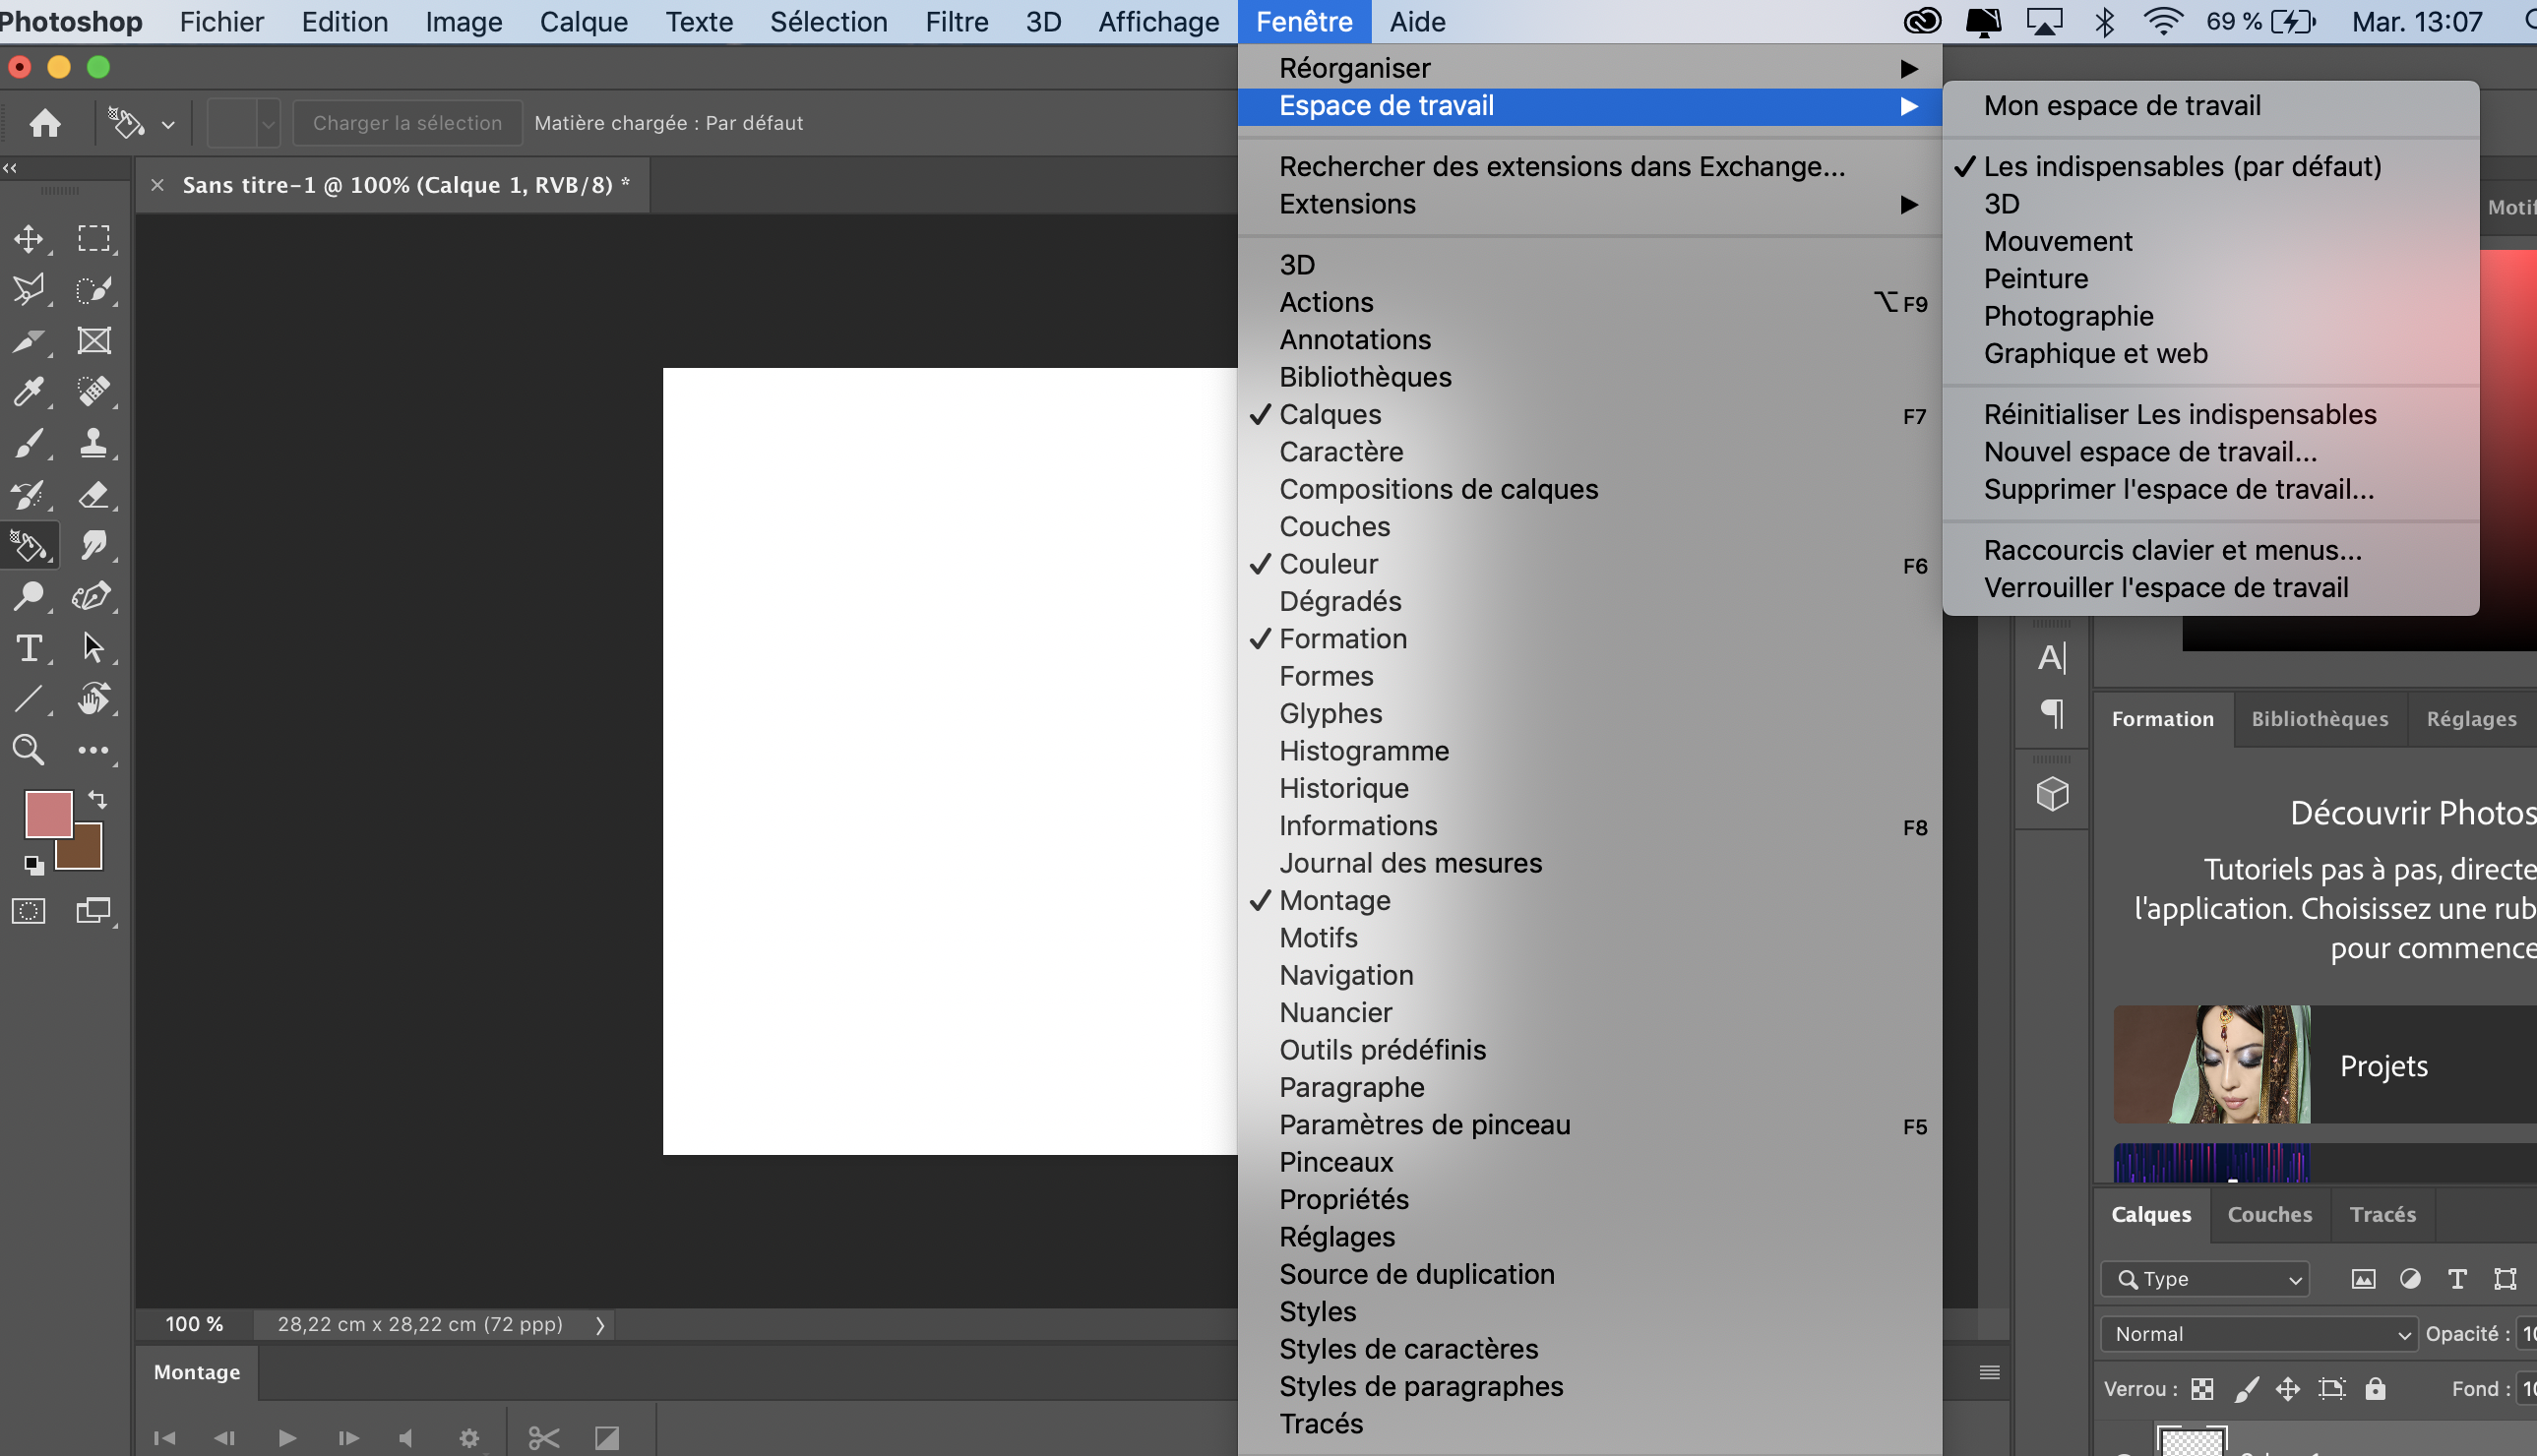Click the scissors split icon in Montage

coord(543,1438)
